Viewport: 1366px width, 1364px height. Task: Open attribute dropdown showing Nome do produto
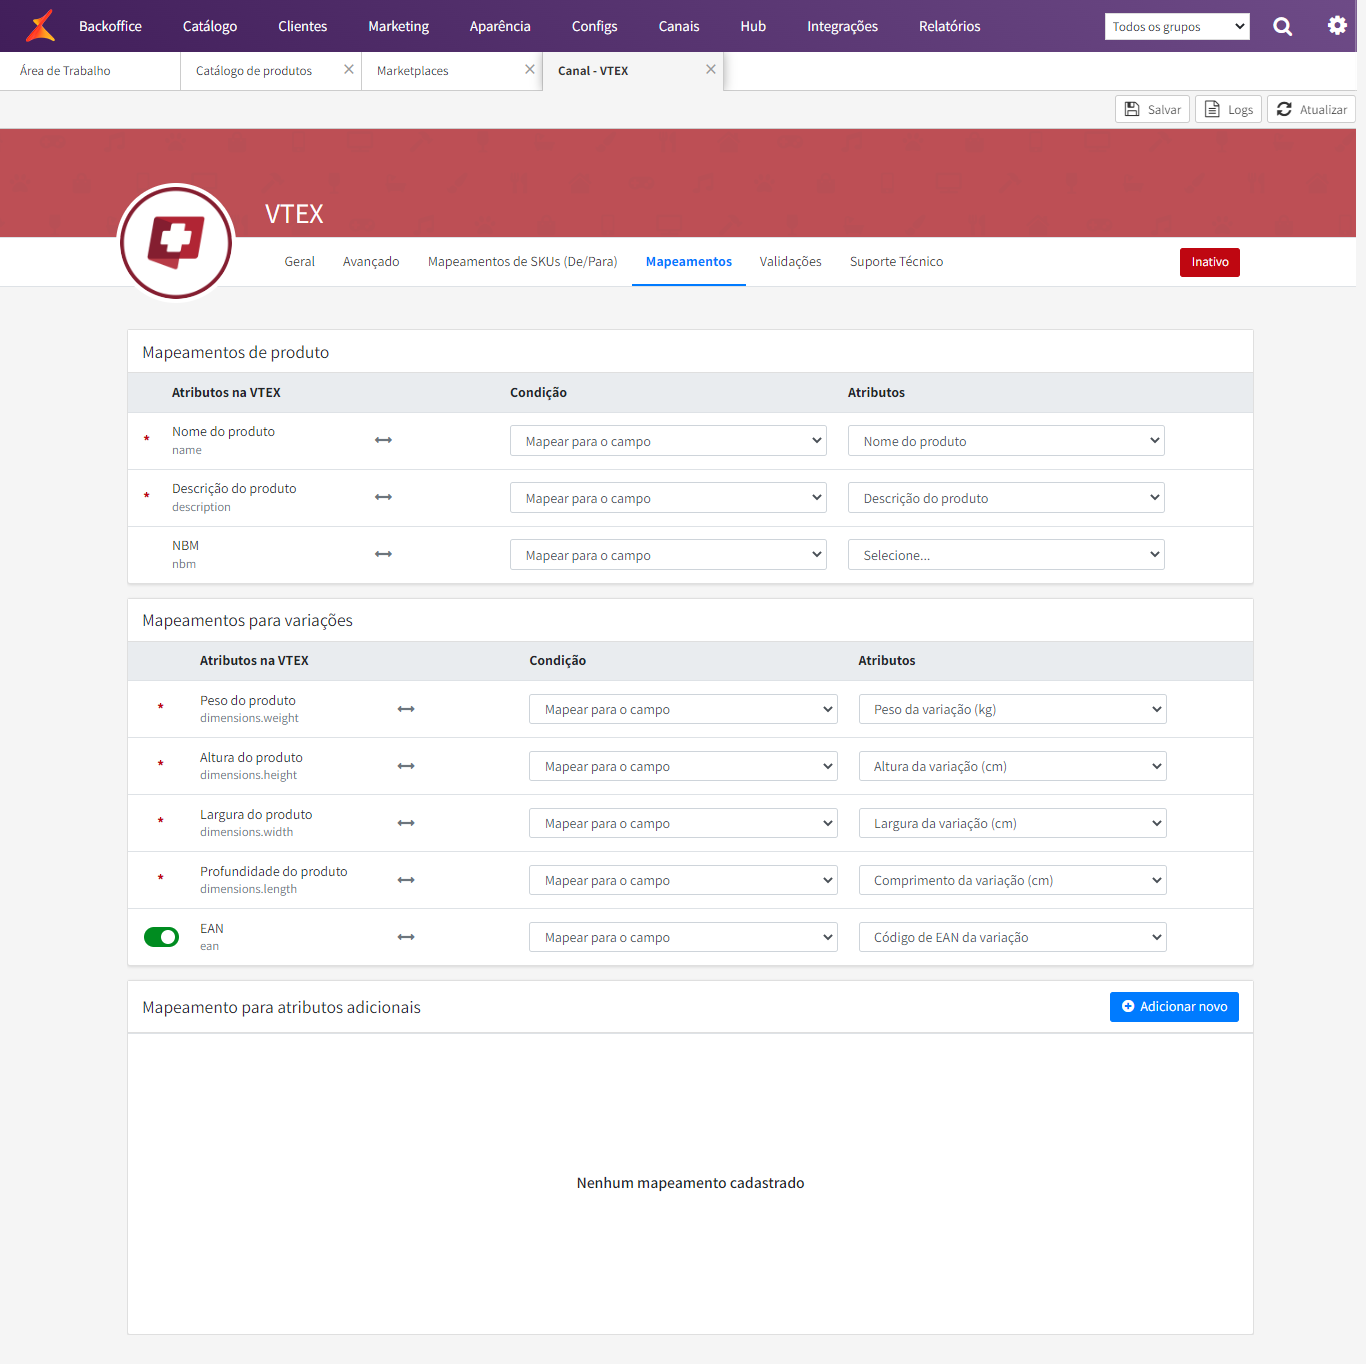click(x=1006, y=441)
